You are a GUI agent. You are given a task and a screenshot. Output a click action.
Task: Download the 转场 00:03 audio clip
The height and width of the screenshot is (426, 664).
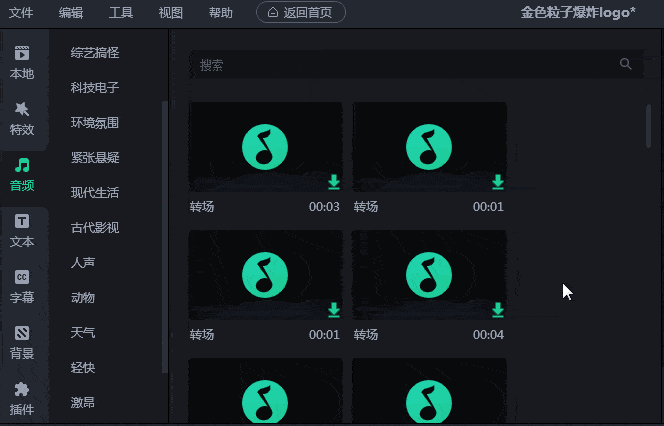coord(334,182)
